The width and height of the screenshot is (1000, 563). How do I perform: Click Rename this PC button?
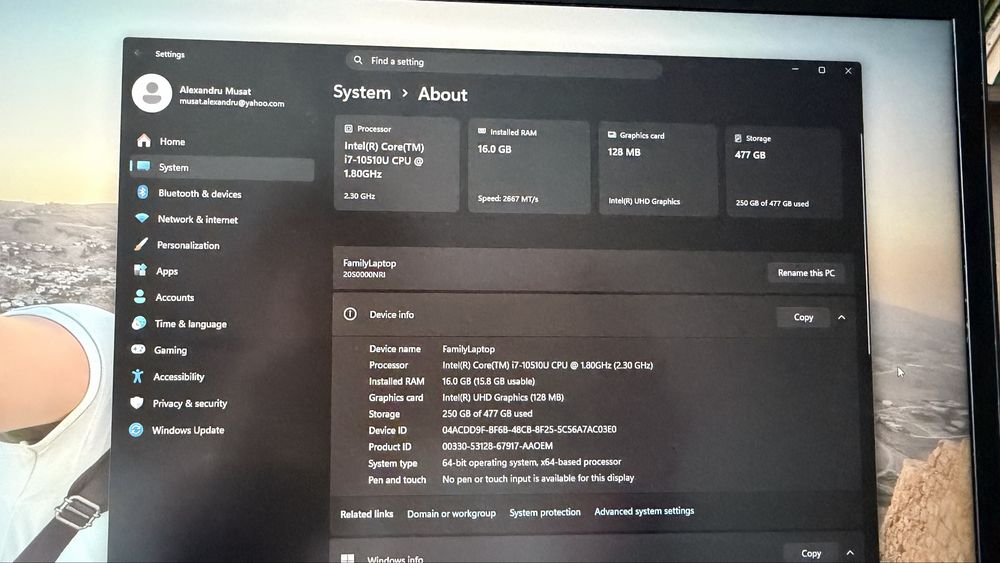(x=806, y=272)
